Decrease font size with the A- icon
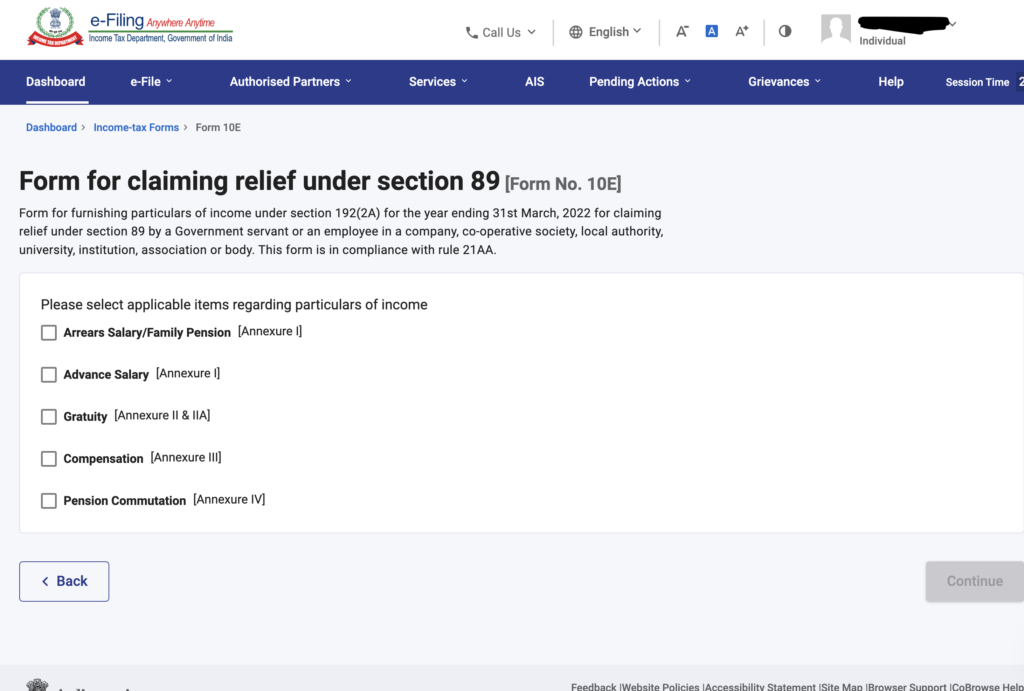The image size is (1024, 691). point(682,31)
